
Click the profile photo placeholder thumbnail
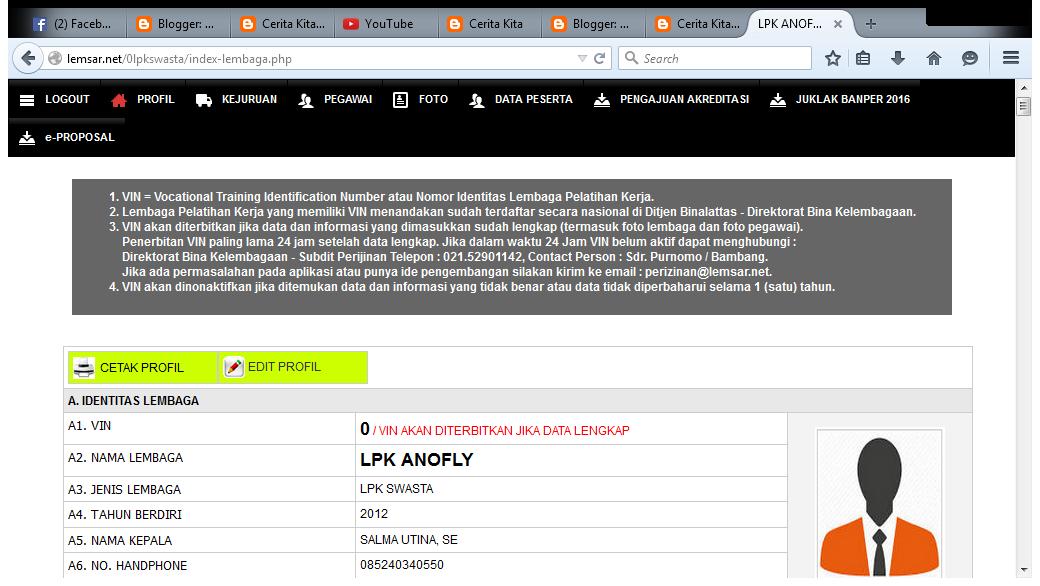point(879,505)
